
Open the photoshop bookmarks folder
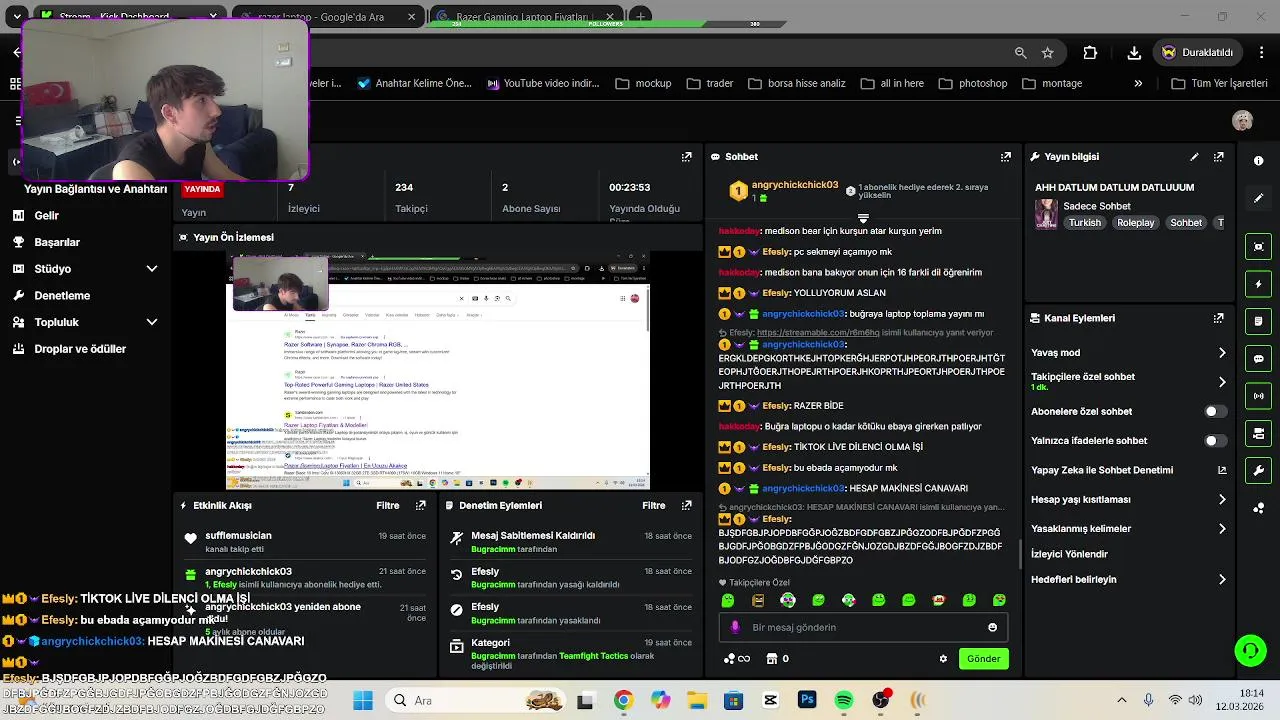pyautogui.click(x=973, y=84)
